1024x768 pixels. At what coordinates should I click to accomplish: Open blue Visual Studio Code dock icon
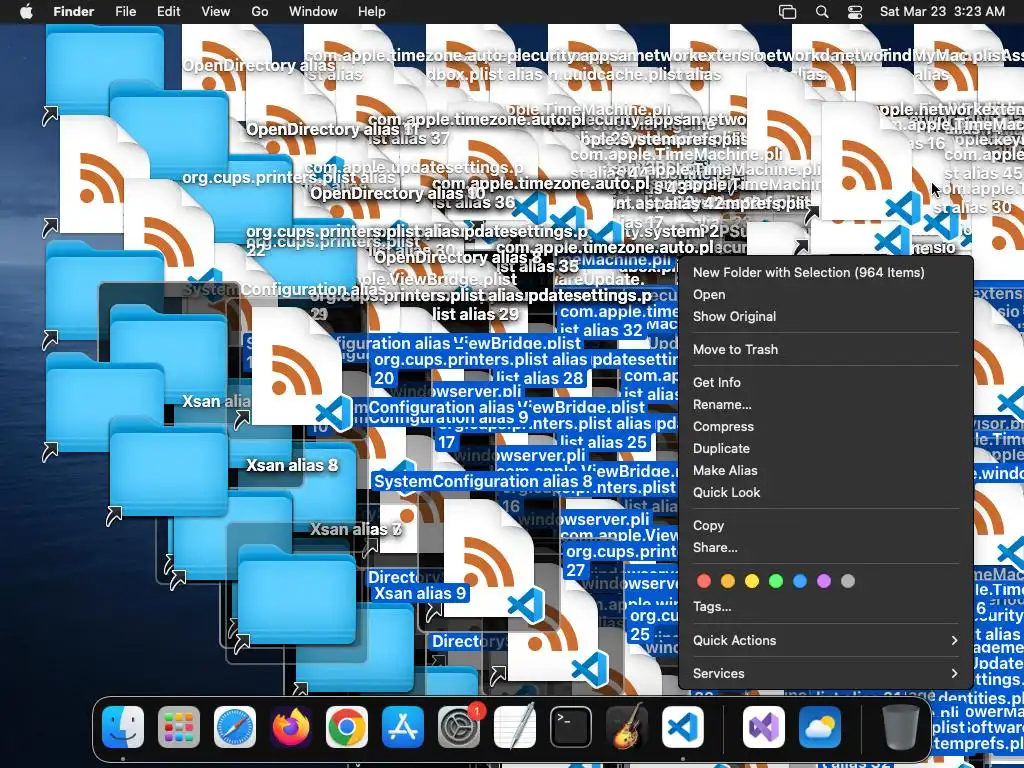click(683, 727)
